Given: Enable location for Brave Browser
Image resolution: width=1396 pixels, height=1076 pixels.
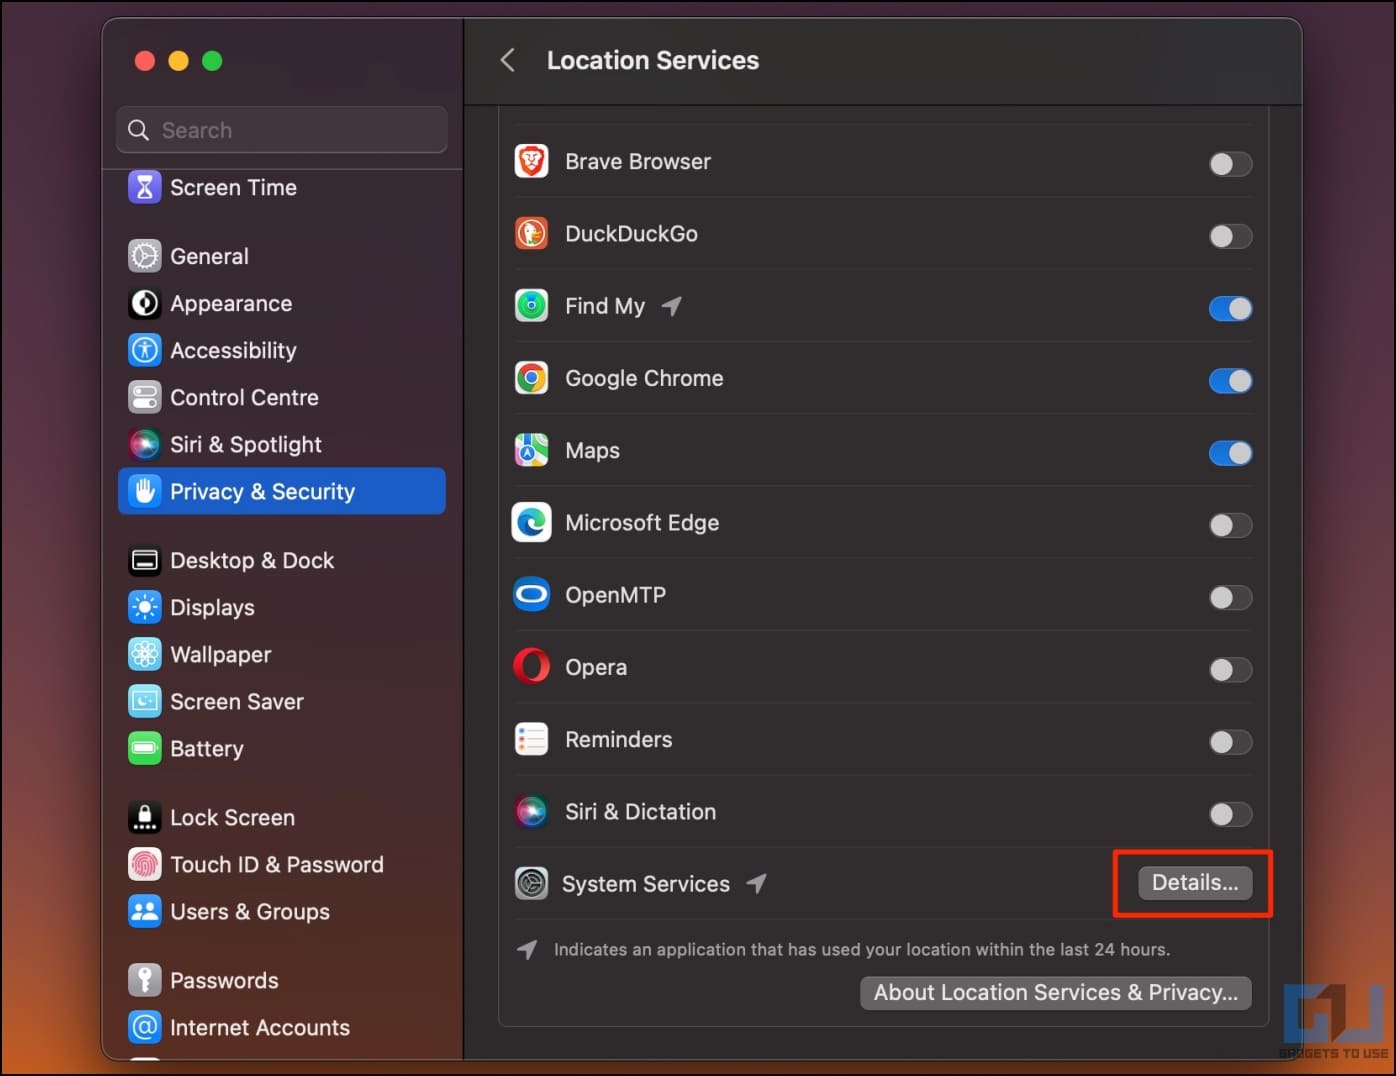Looking at the screenshot, I should coord(1230,164).
